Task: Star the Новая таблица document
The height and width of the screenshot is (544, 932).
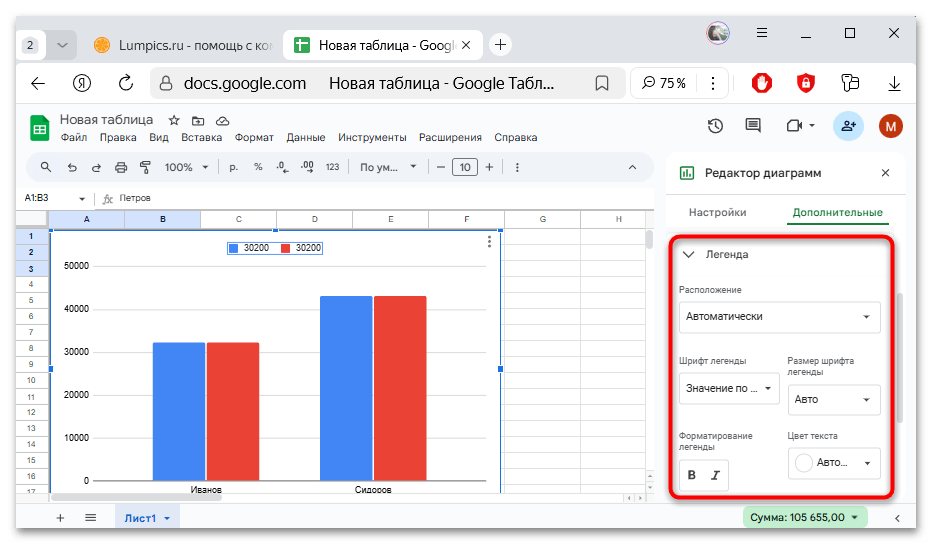Action: coord(173,120)
